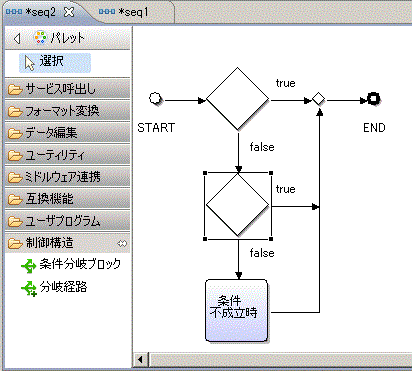Click the サービス呼出し folder icon
This screenshot has width=412, height=371.
15,89
